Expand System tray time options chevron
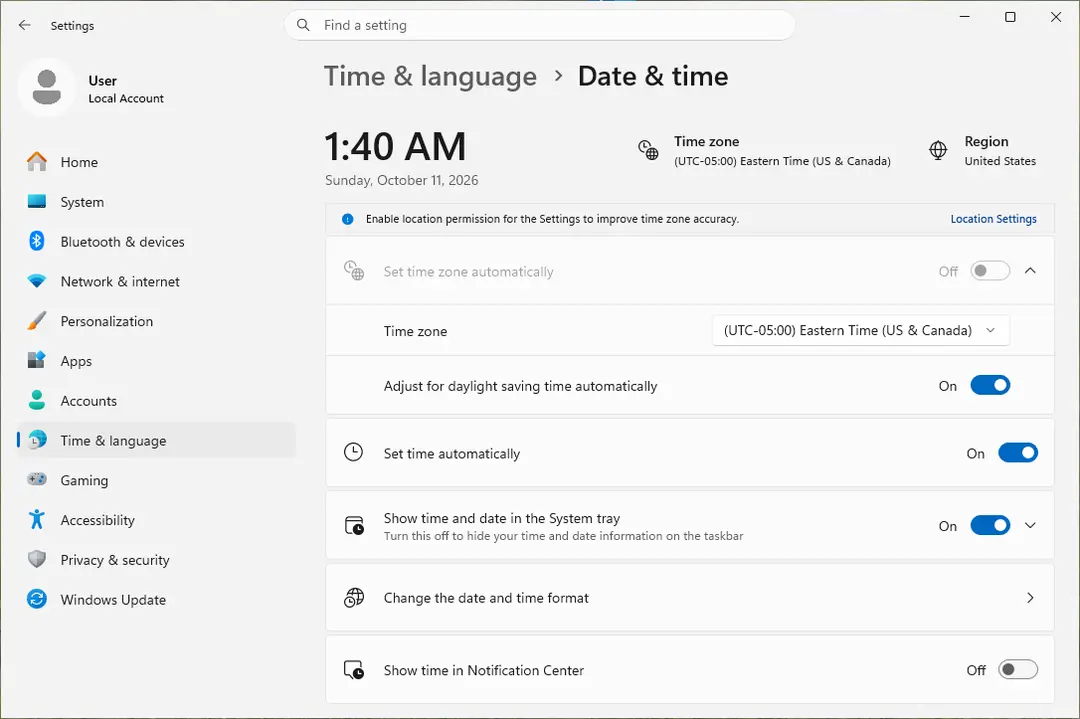The image size is (1080, 719). pyautogui.click(x=1030, y=525)
